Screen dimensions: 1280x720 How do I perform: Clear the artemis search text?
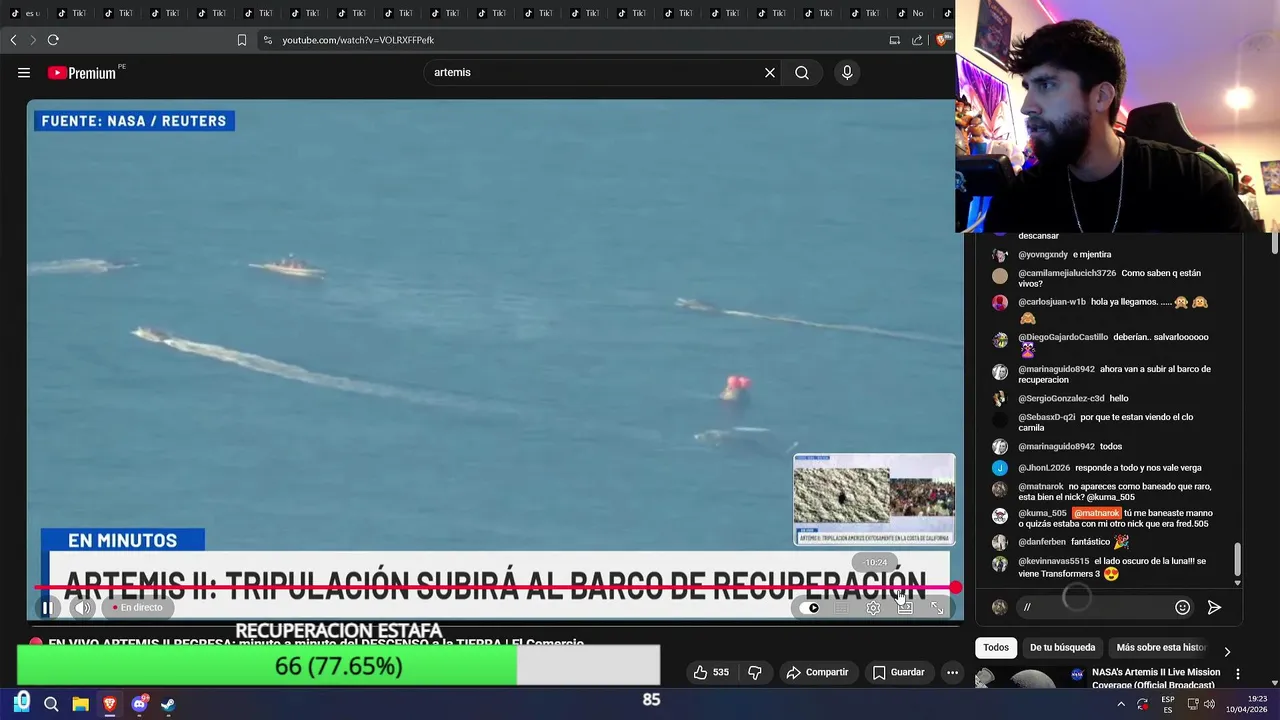[x=770, y=72]
